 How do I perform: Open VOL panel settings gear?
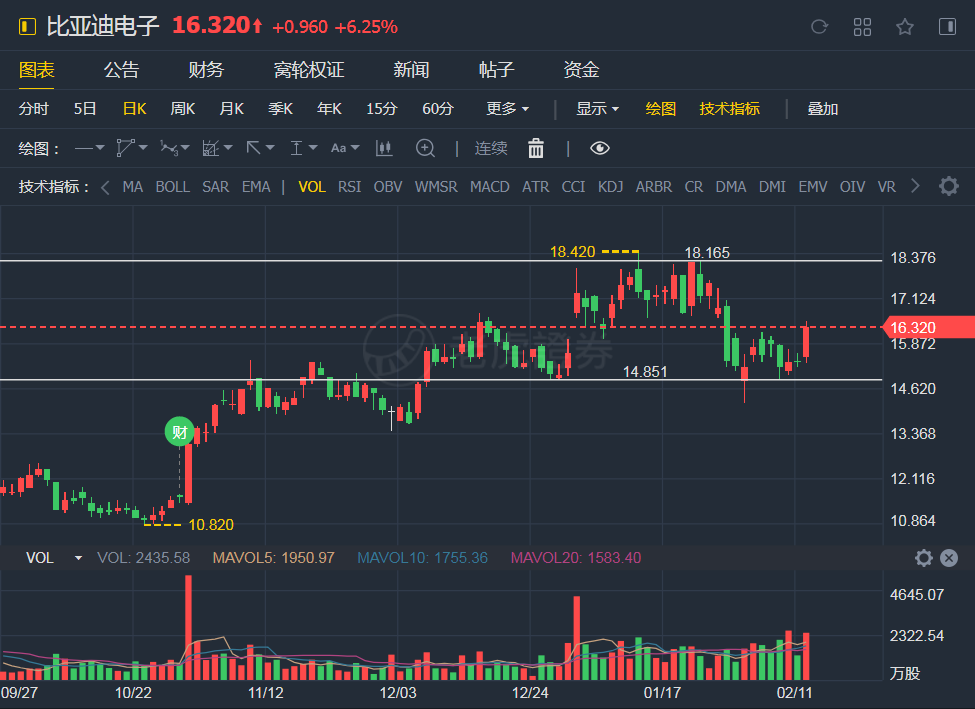[924, 558]
